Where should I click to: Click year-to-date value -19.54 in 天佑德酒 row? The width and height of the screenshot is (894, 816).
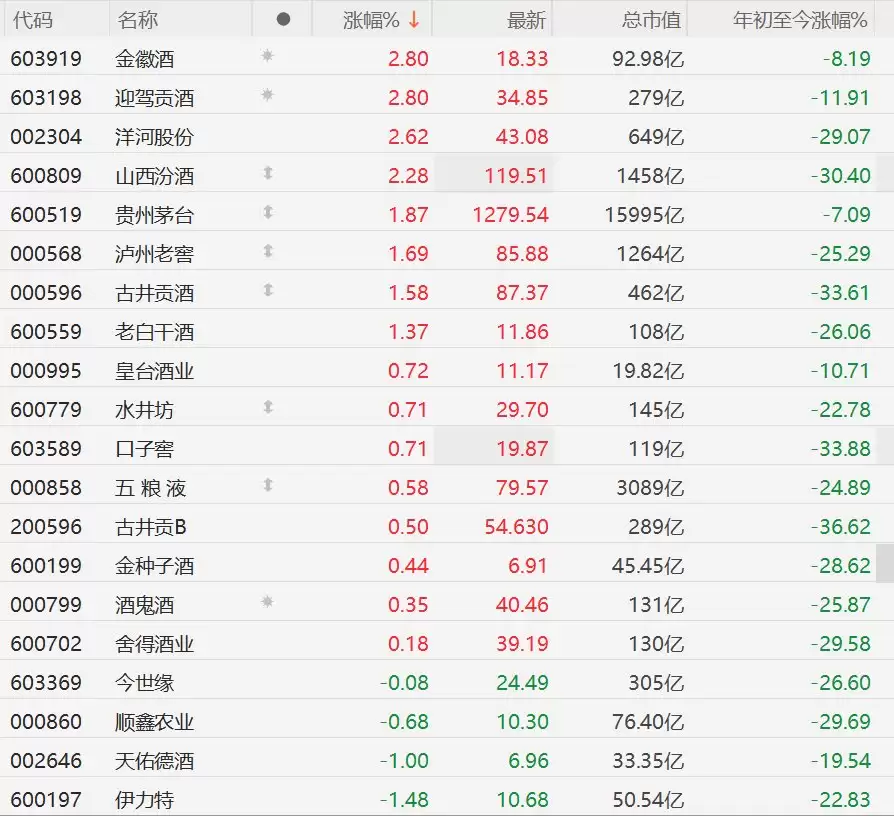[841, 761]
